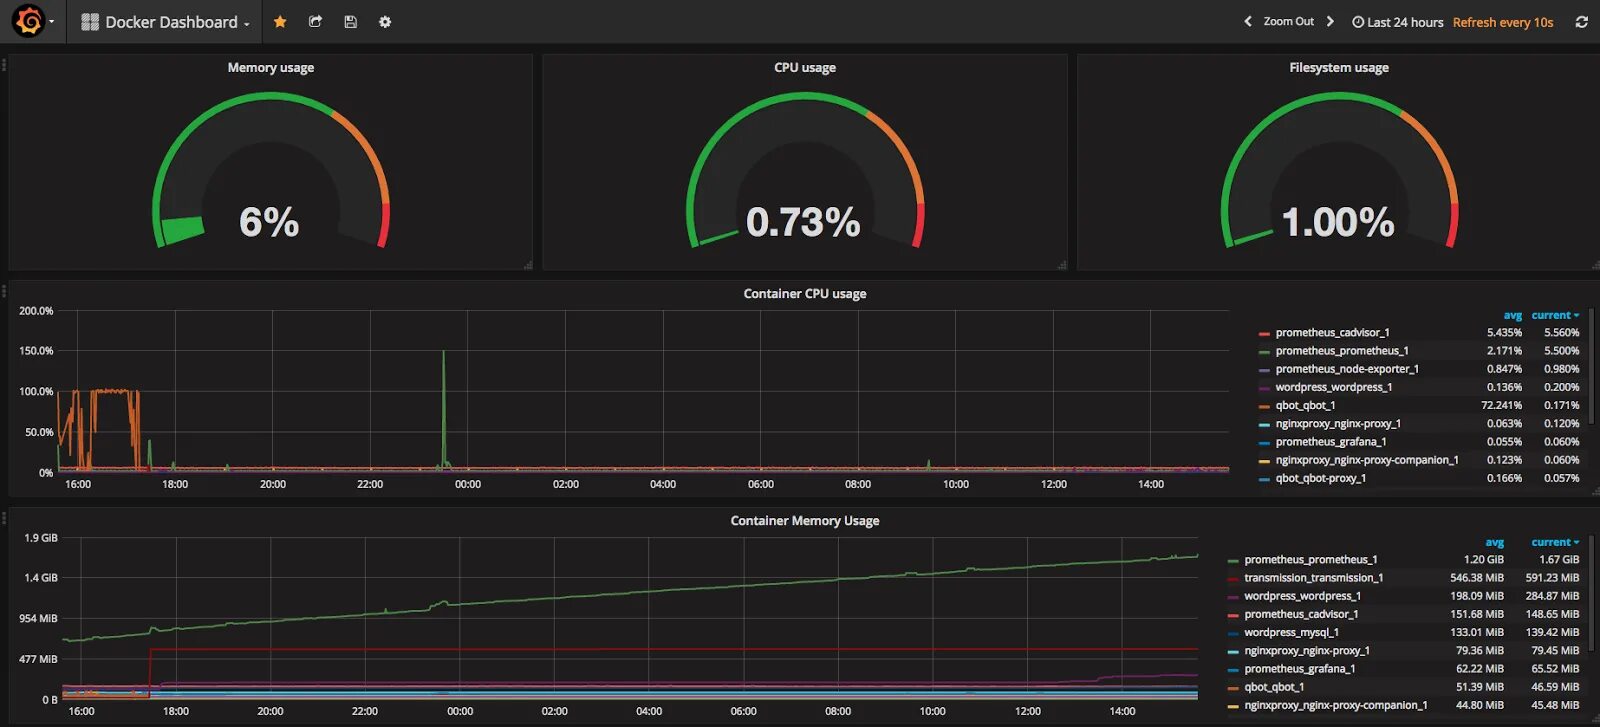Open the Docker Dashboard picker dropdown

[165, 22]
